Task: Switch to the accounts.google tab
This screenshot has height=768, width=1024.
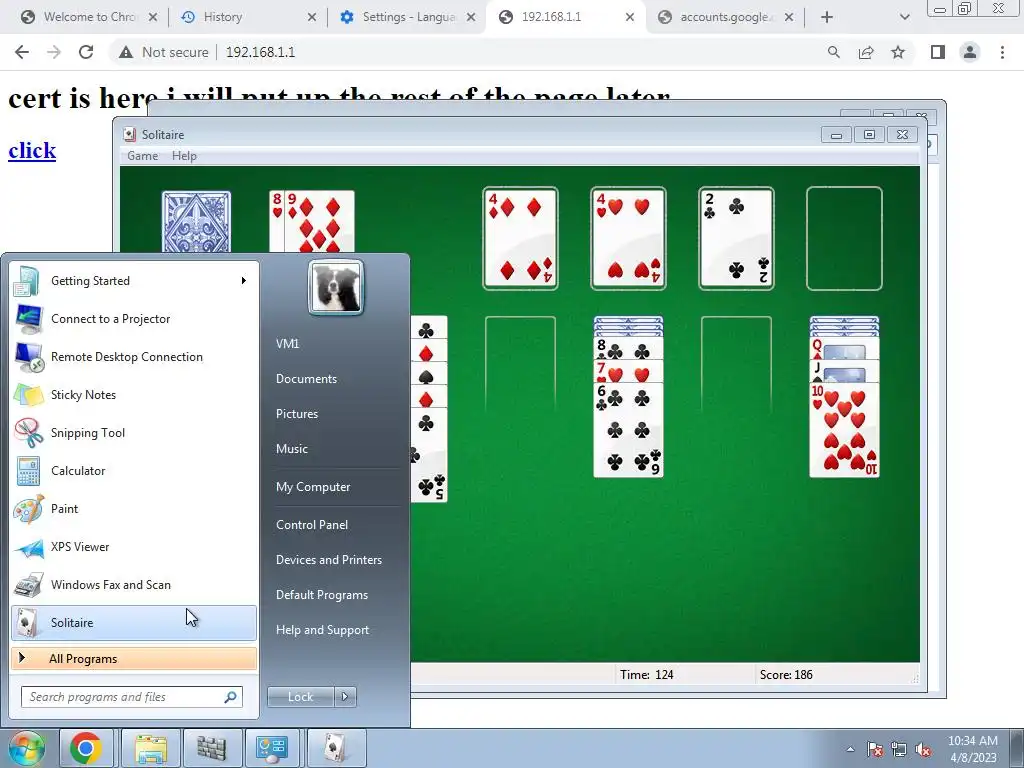Action: pos(725,17)
